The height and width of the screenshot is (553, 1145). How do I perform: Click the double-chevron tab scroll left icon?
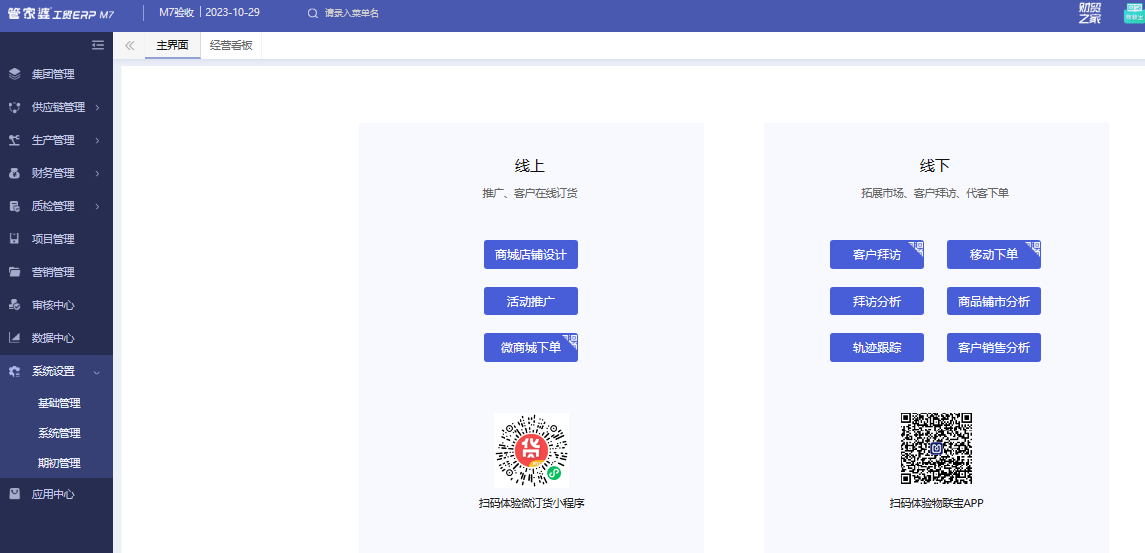tap(129, 45)
